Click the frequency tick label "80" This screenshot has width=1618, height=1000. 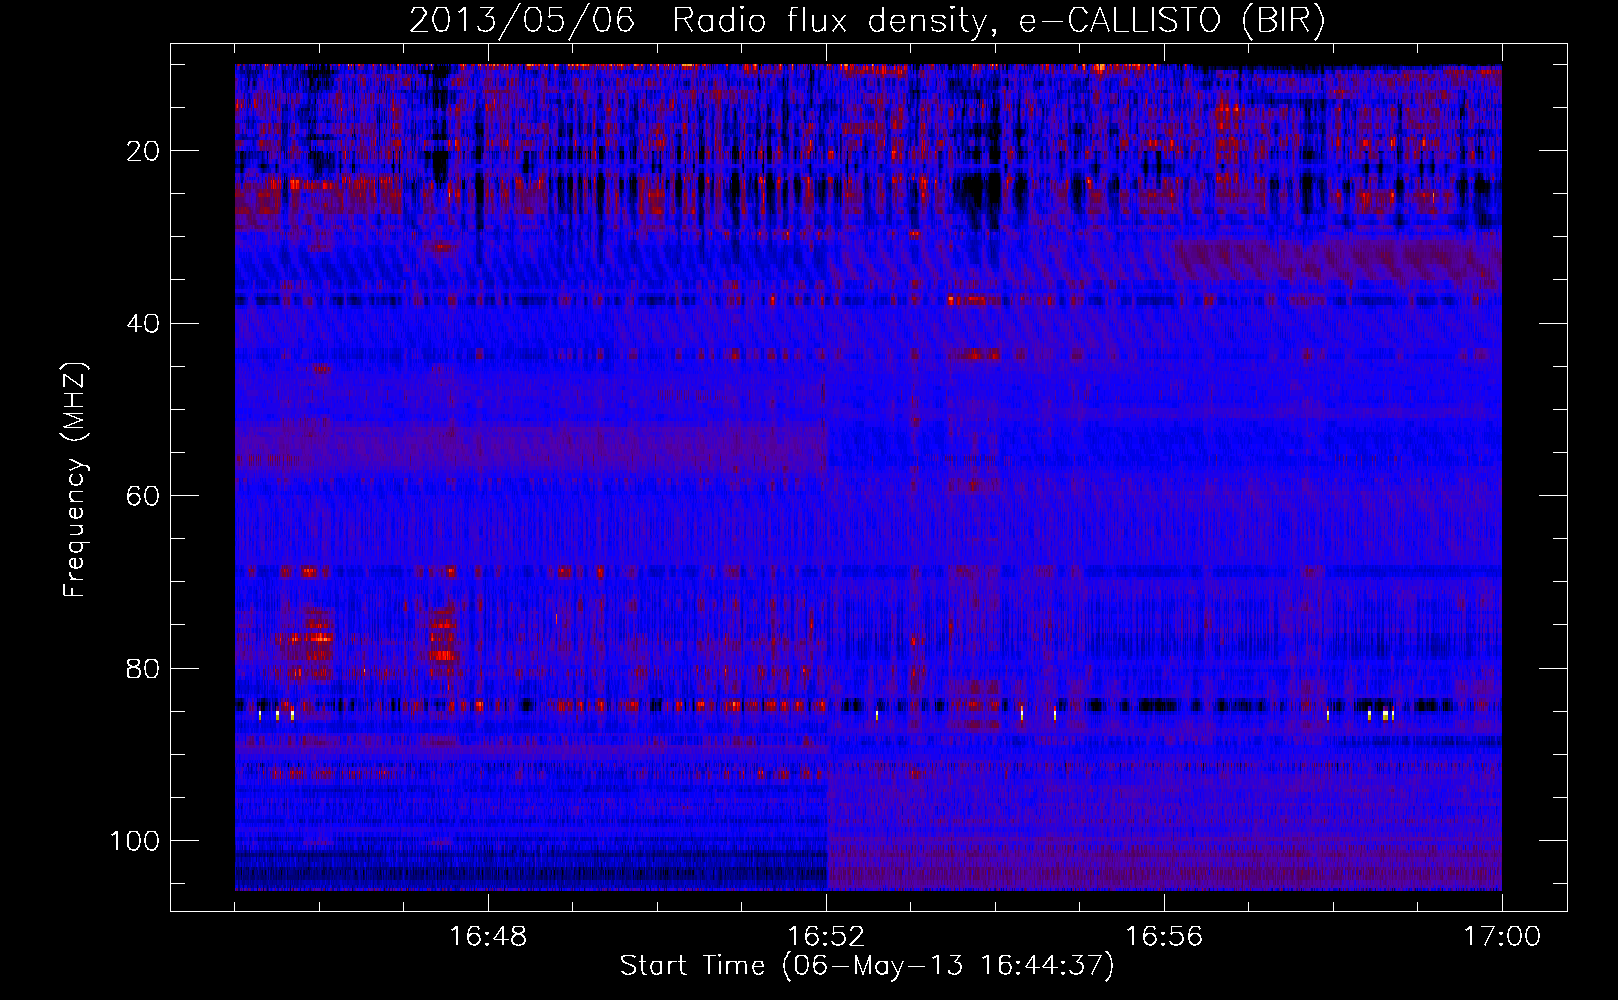[x=144, y=668]
